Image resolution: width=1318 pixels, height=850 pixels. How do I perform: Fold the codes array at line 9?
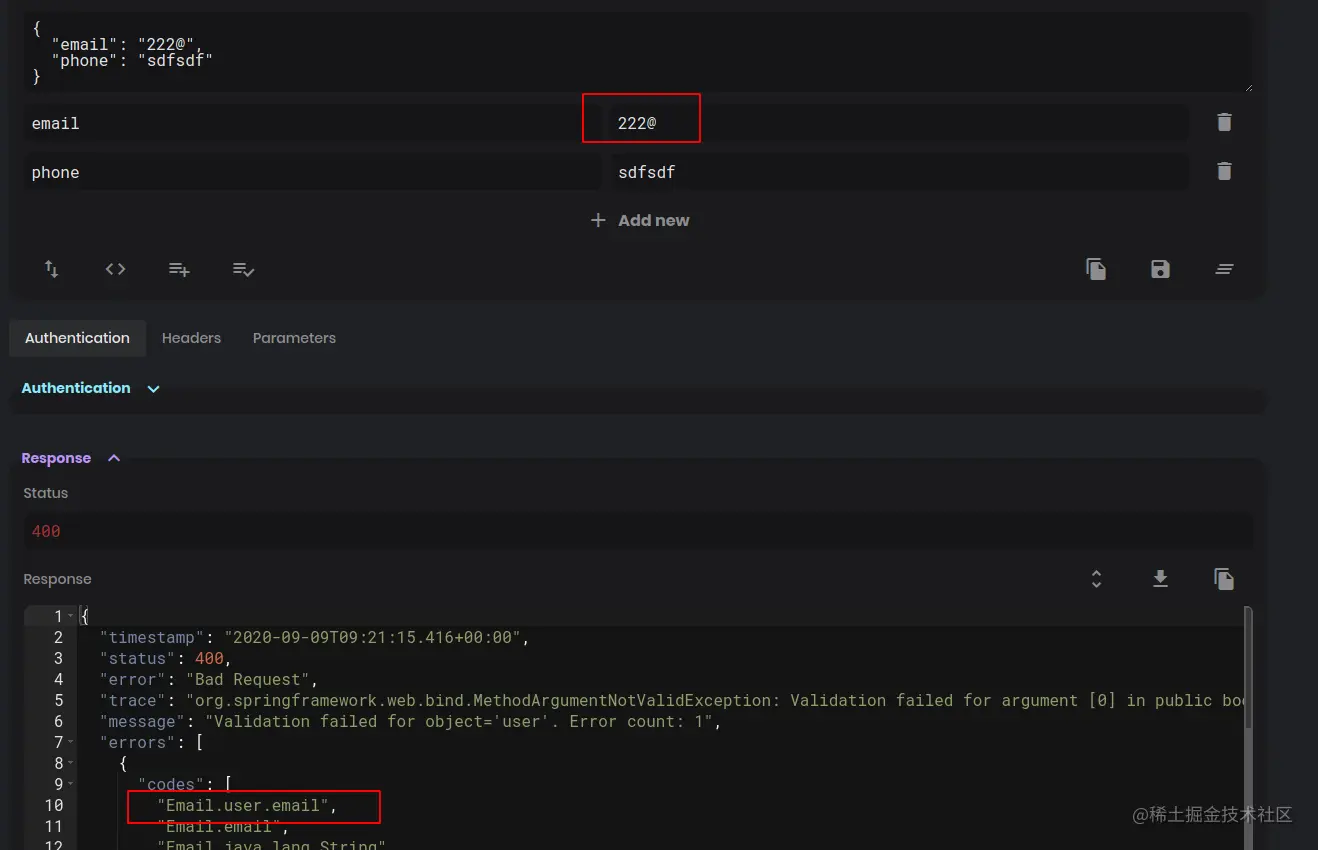(x=71, y=784)
